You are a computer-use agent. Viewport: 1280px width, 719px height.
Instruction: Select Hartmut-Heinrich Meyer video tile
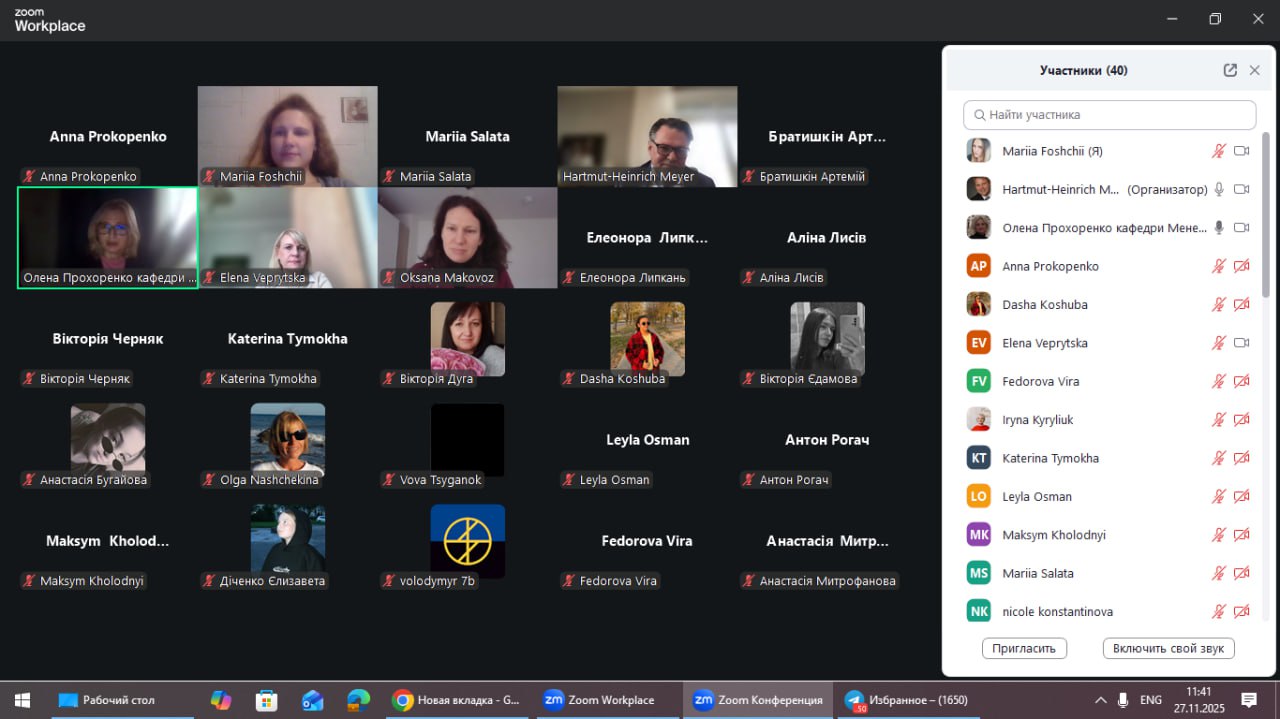pos(647,136)
